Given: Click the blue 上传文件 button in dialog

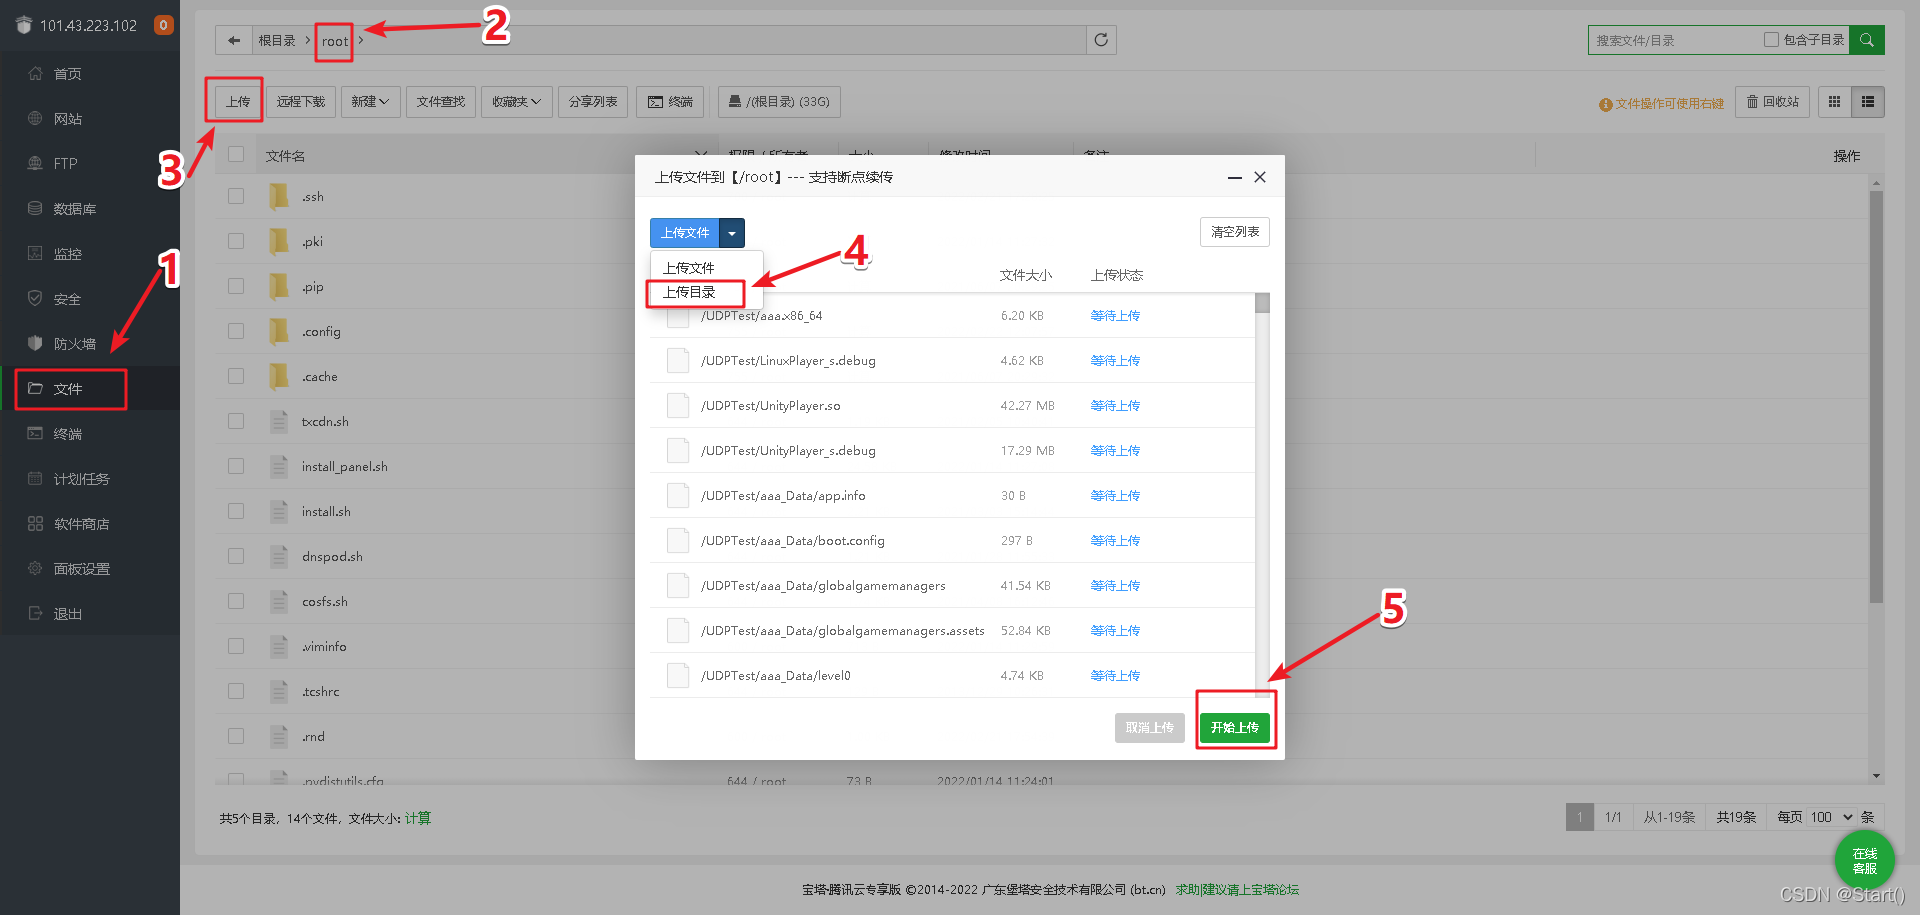Looking at the screenshot, I should [x=685, y=233].
